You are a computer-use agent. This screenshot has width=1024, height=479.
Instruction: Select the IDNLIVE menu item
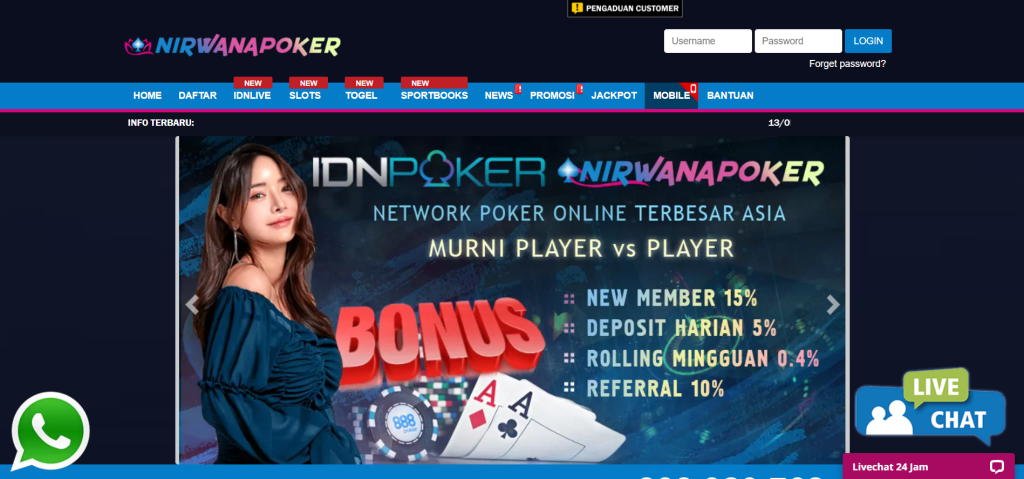[252, 95]
